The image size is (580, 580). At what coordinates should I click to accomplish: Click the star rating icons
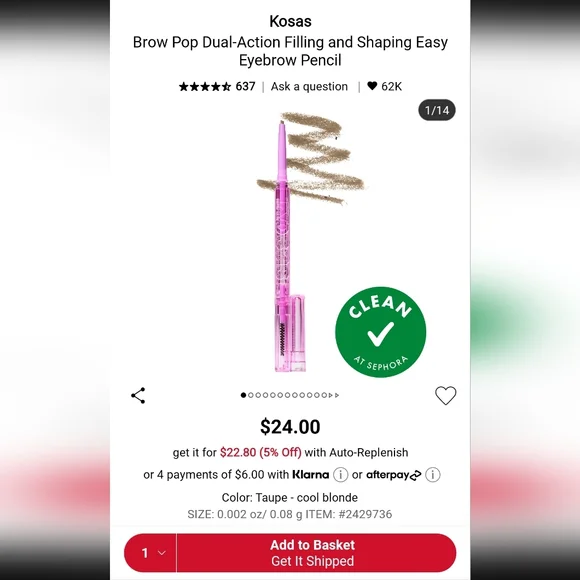pos(205,87)
